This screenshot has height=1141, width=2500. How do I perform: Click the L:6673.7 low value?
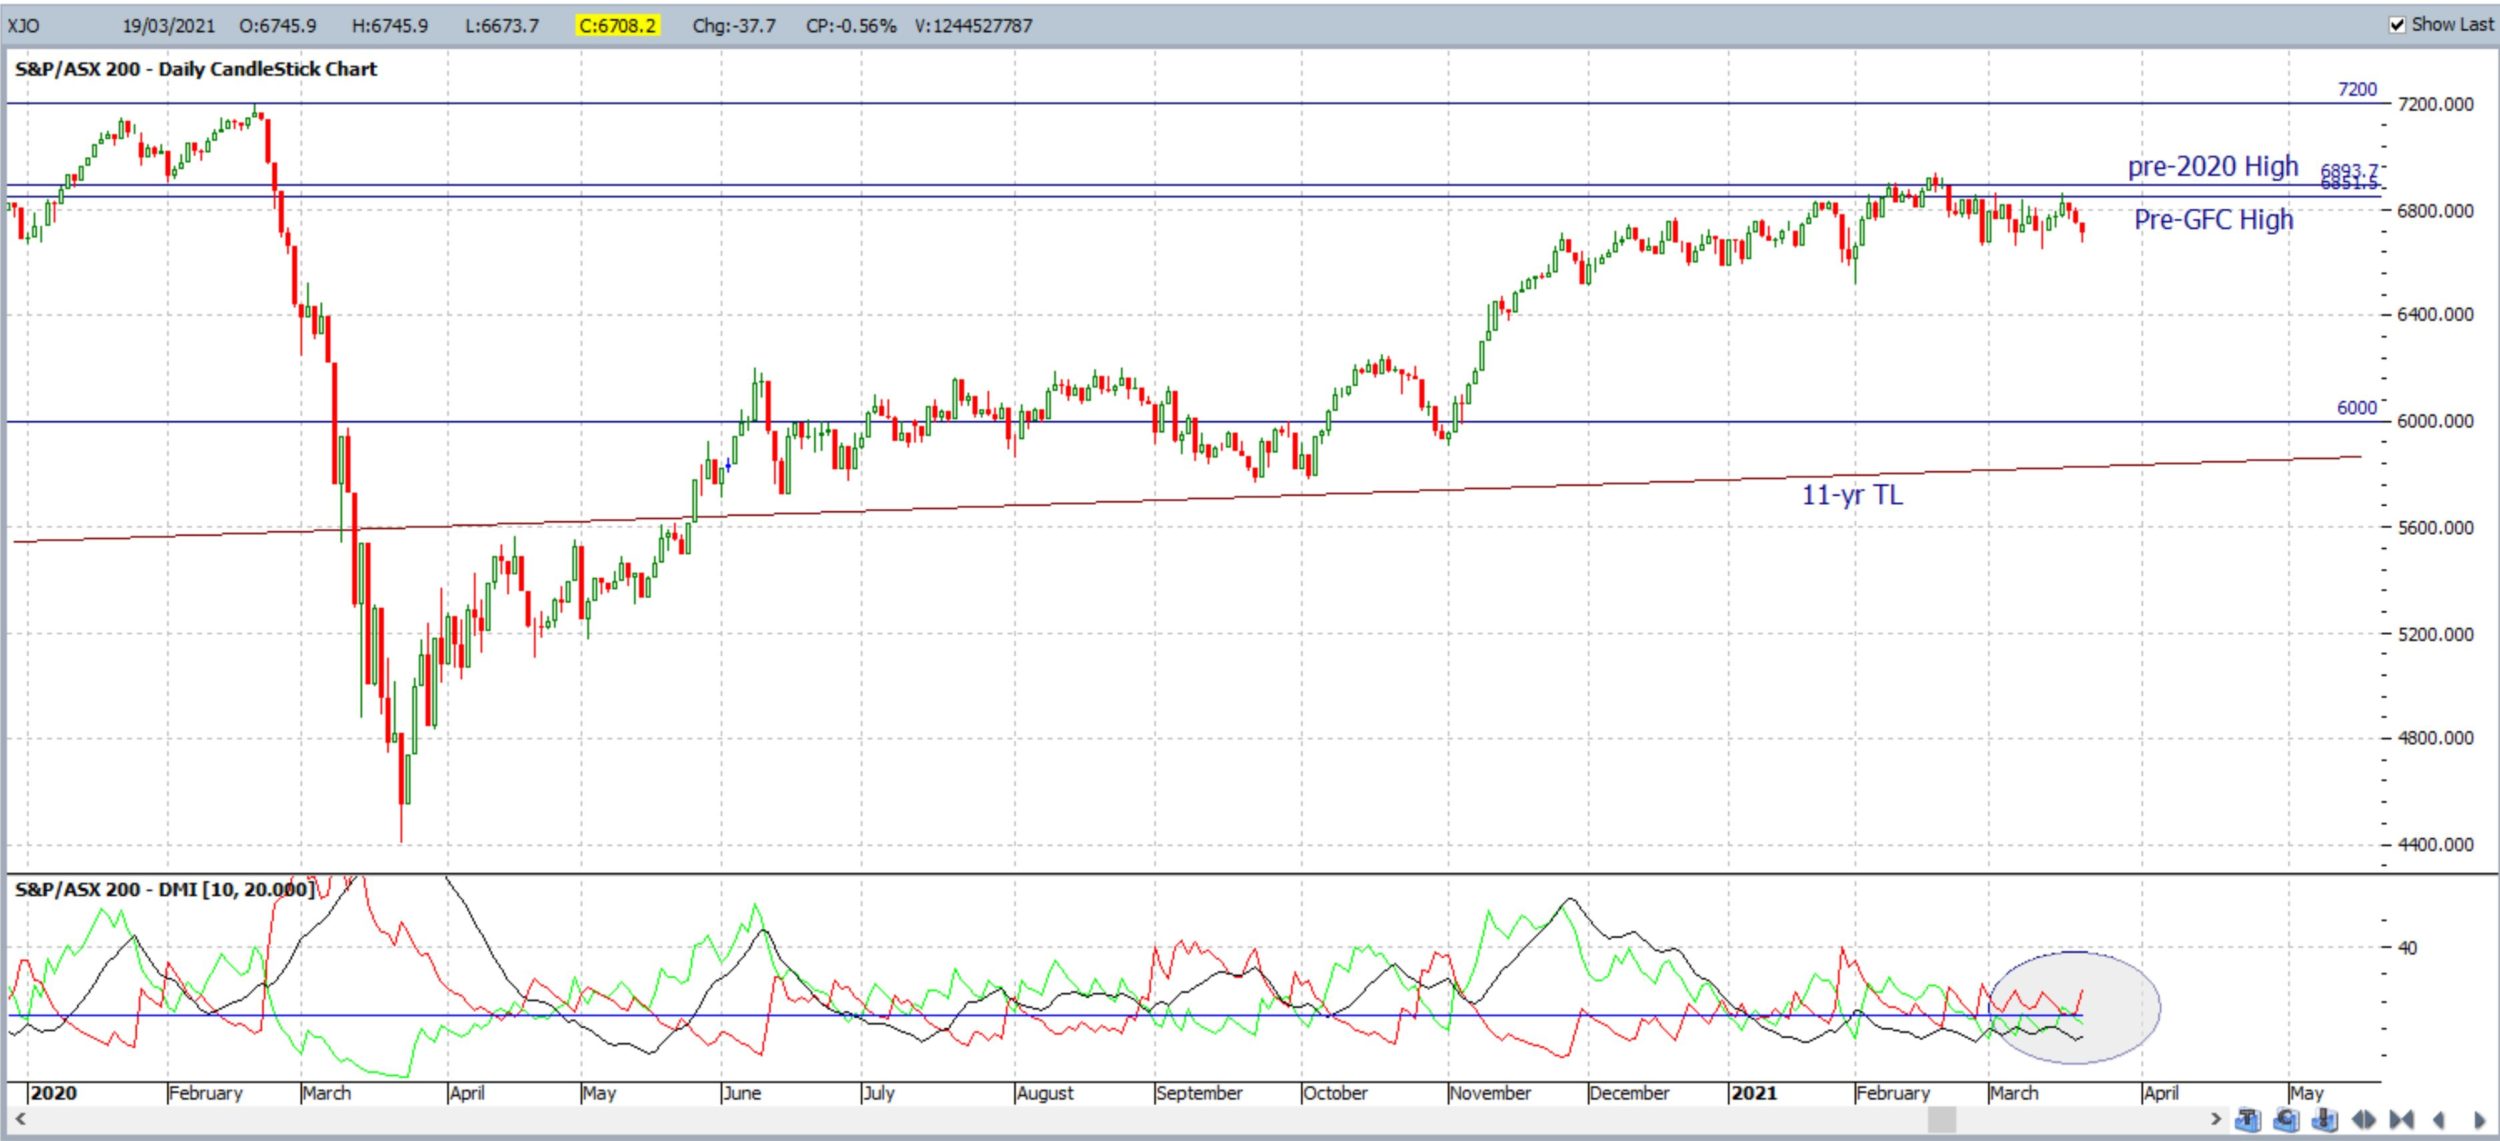click(502, 26)
